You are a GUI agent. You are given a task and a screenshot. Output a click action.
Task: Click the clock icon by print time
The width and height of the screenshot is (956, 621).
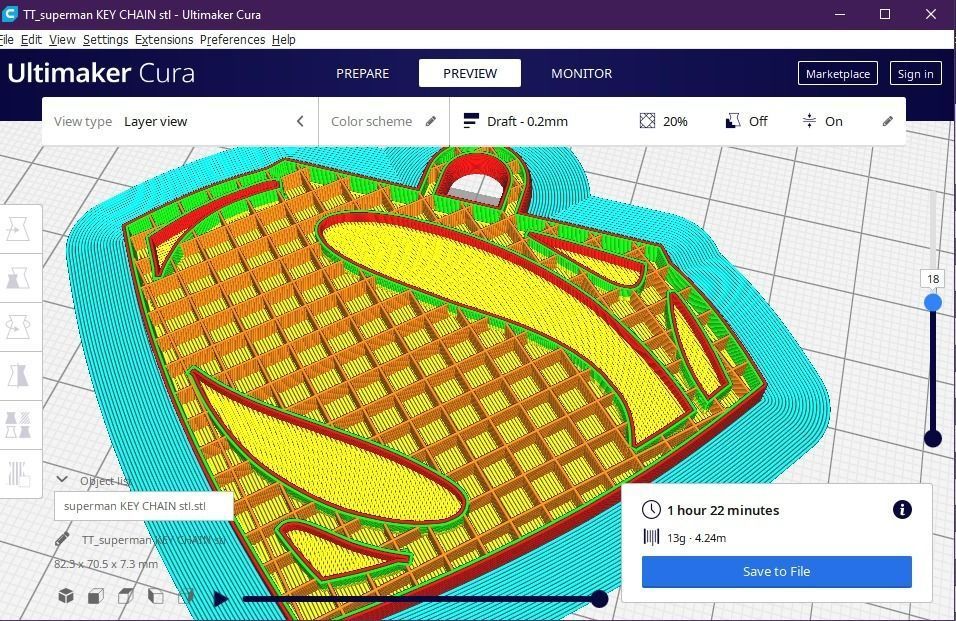click(651, 509)
